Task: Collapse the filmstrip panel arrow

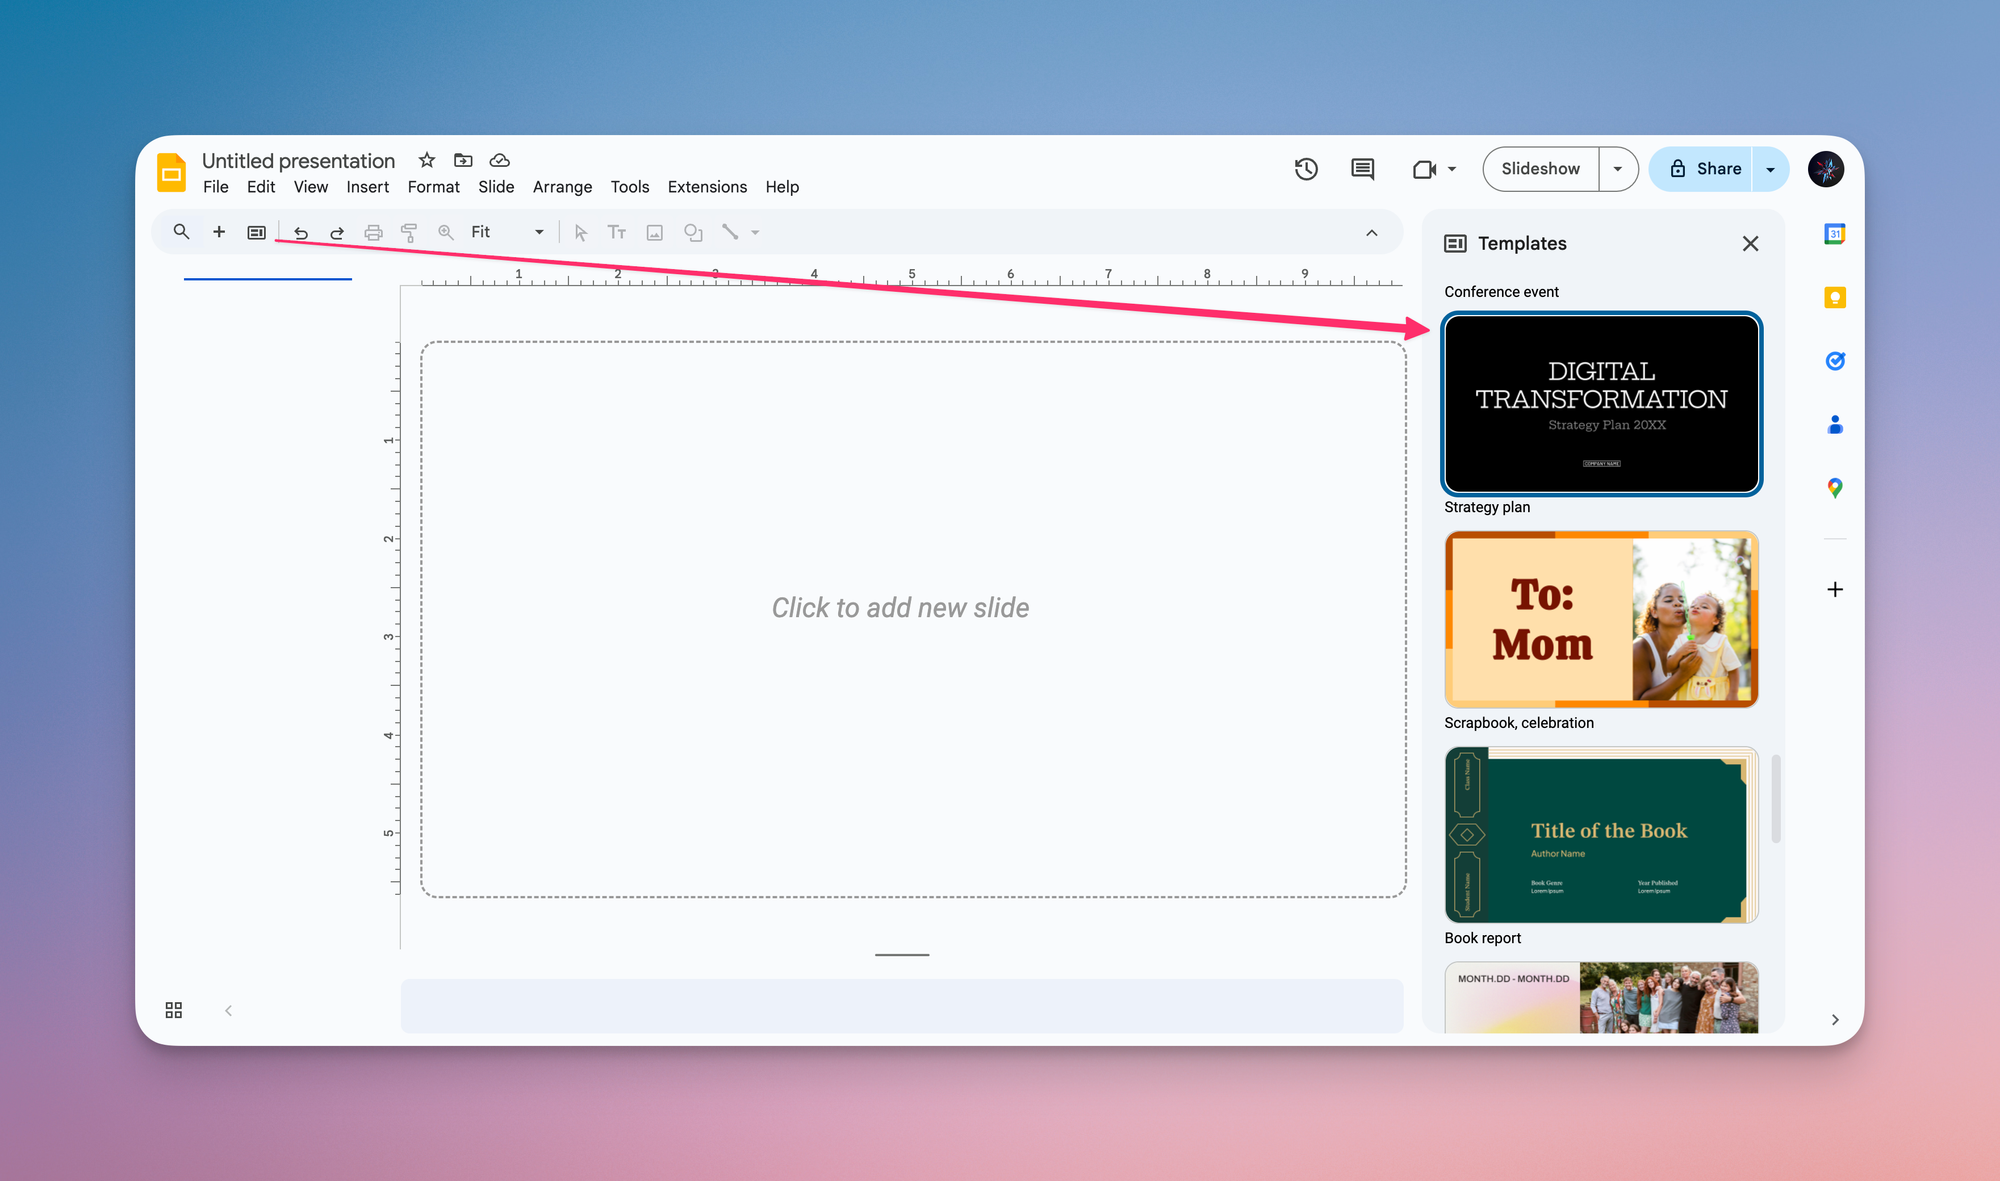Action: [228, 1010]
